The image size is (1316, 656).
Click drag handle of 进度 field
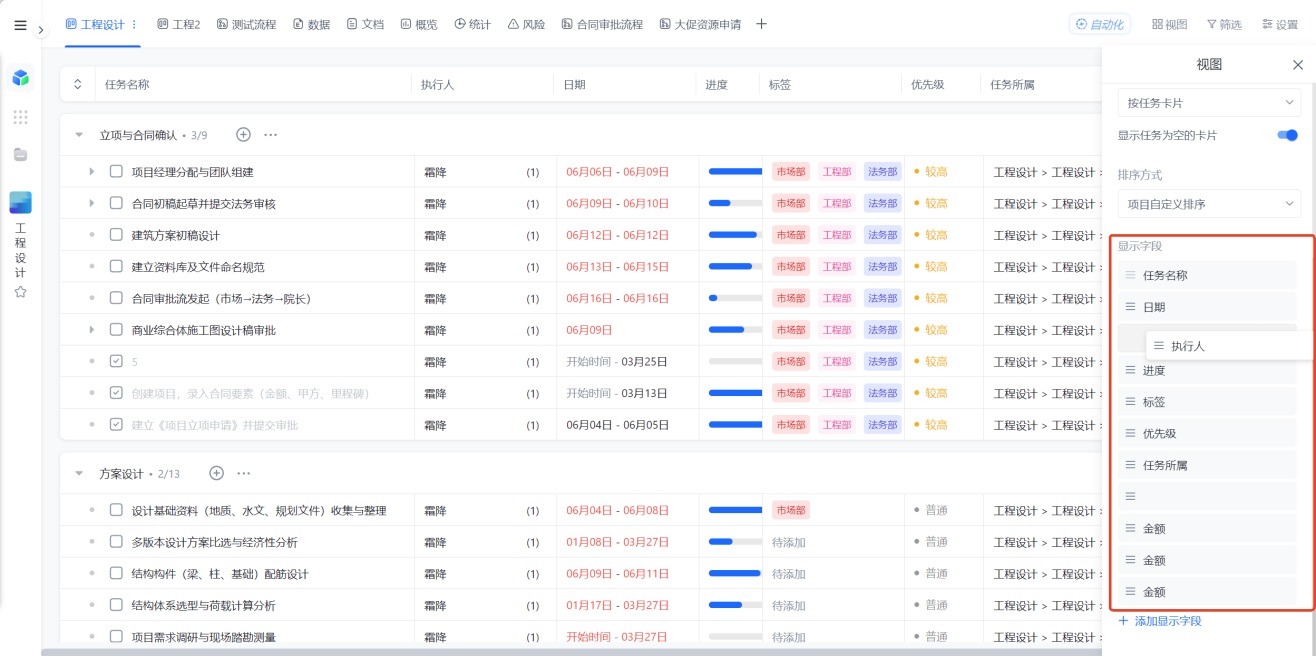(1130, 370)
